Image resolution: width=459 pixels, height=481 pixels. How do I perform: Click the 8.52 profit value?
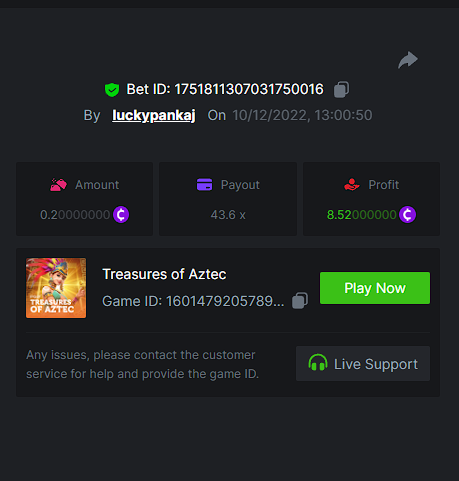[x=362, y=215]
